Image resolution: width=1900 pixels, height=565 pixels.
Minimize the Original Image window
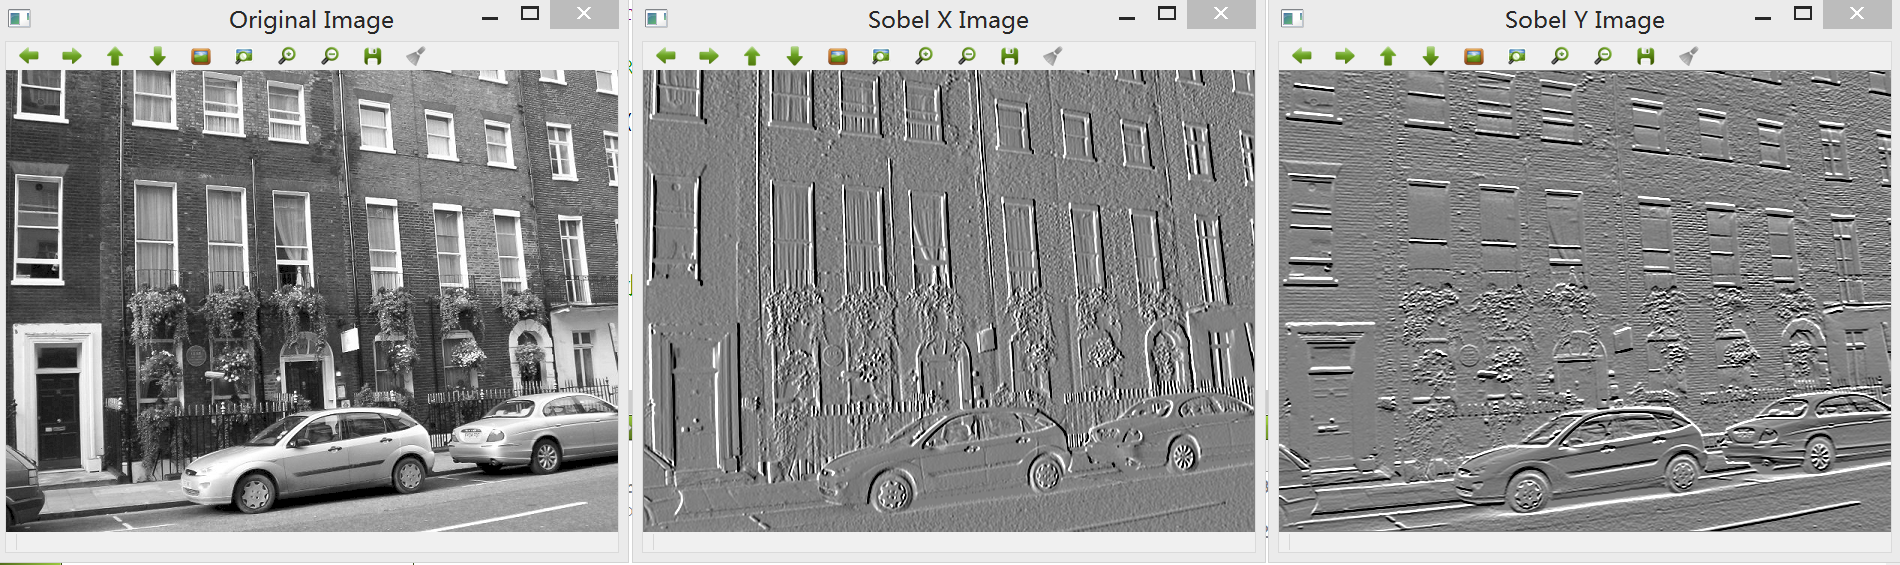[490, 16]
